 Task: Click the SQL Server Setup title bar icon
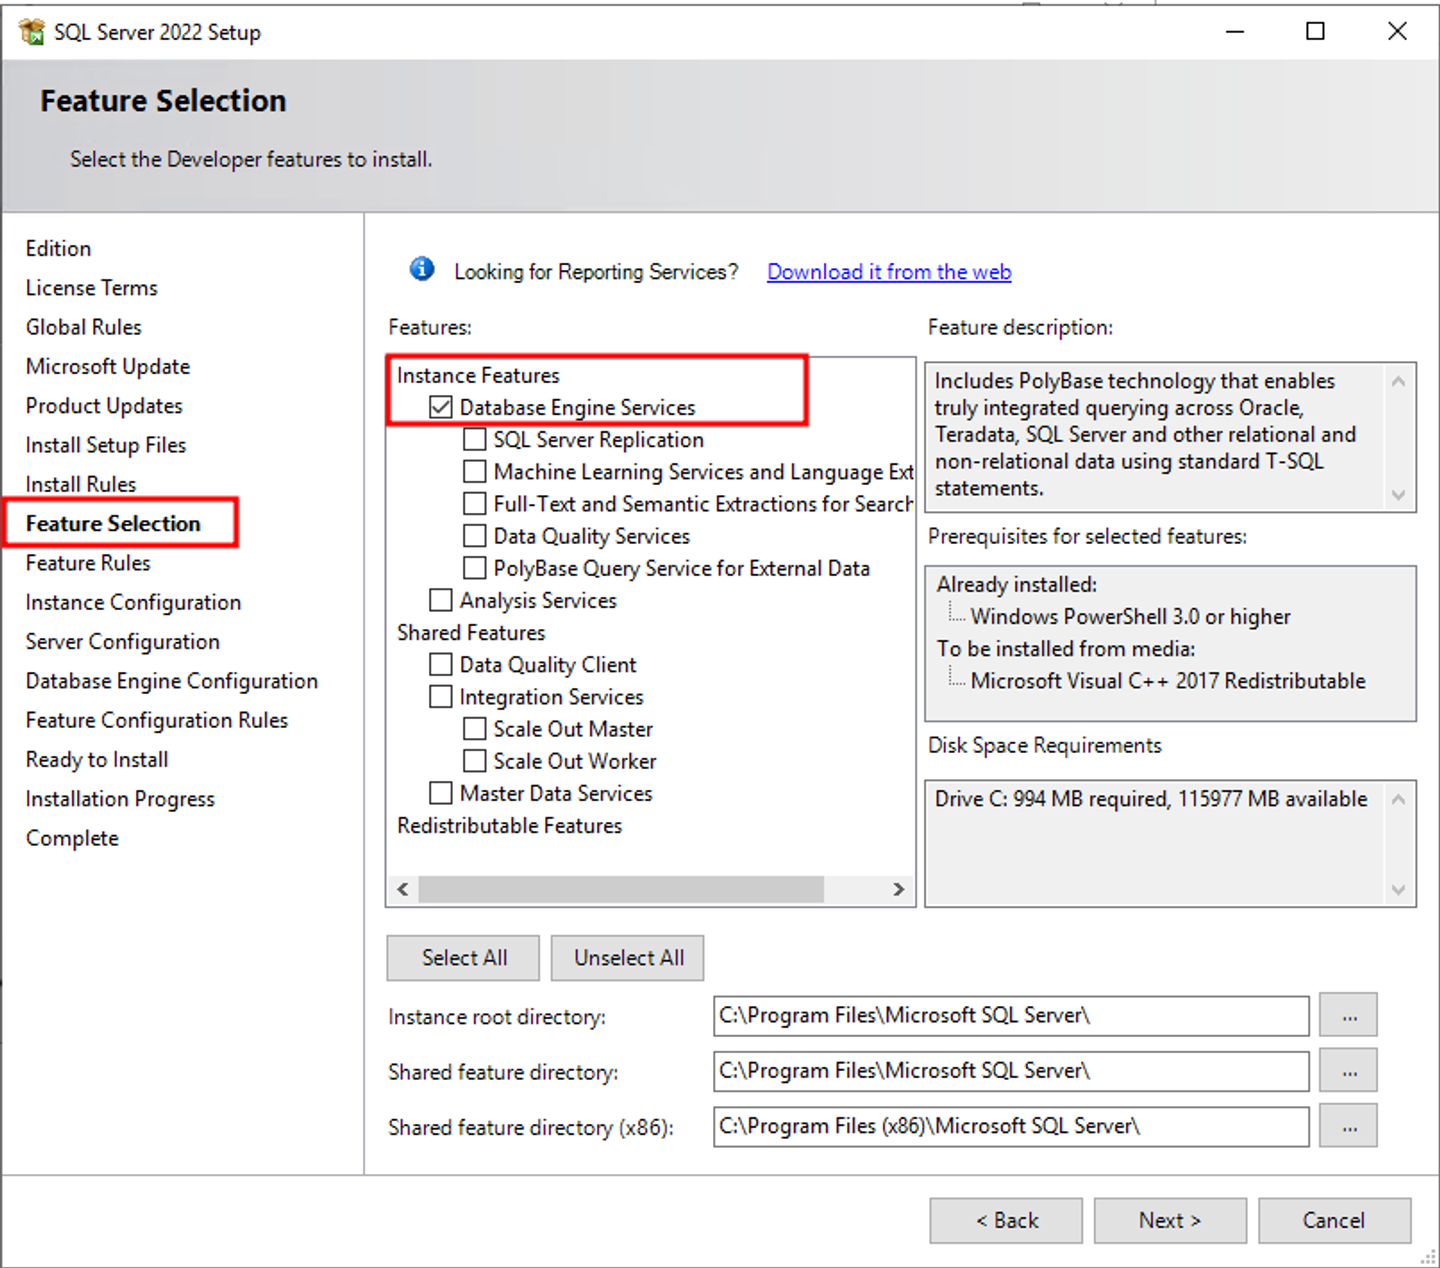tap(31, 32)
